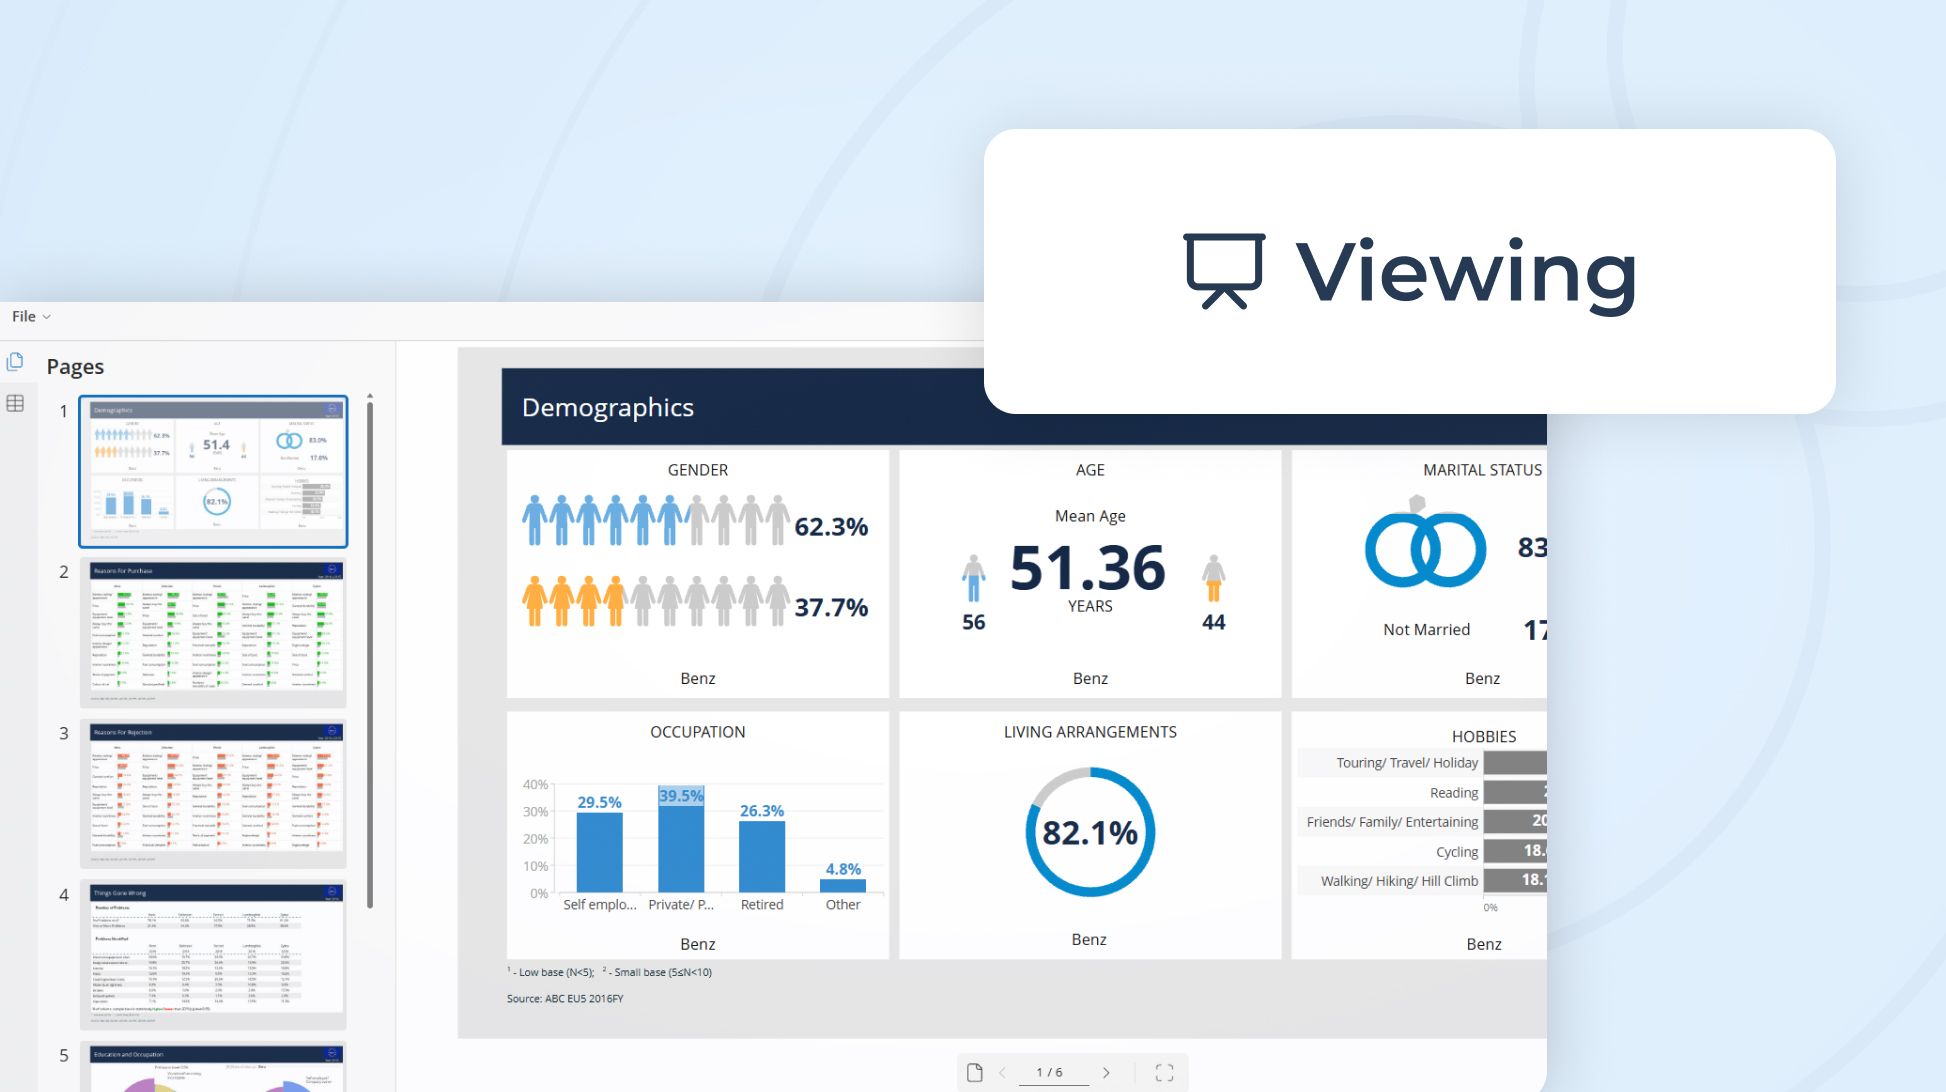1946x1092 pixels.
Task: Click the page number field 1 / 6
Action: tap(1050, 1072)
